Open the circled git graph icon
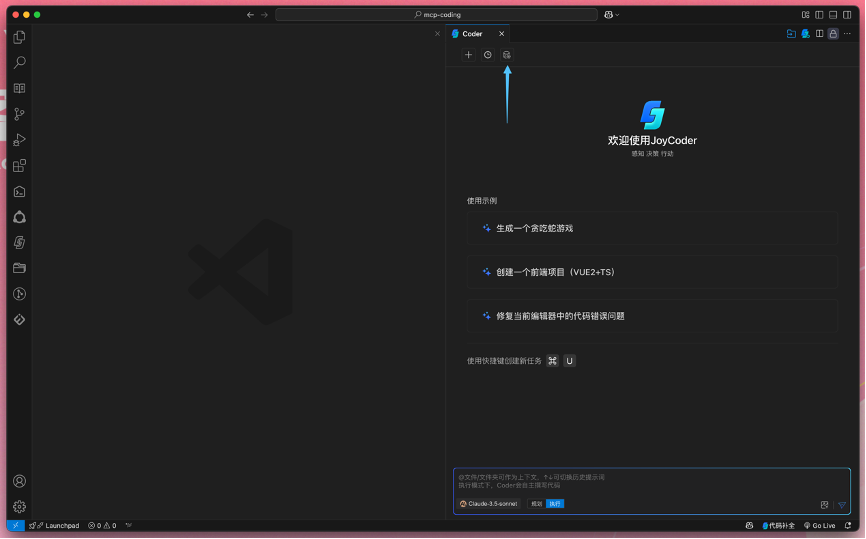Viewport: 866px width, 539px height. point(19,294)
